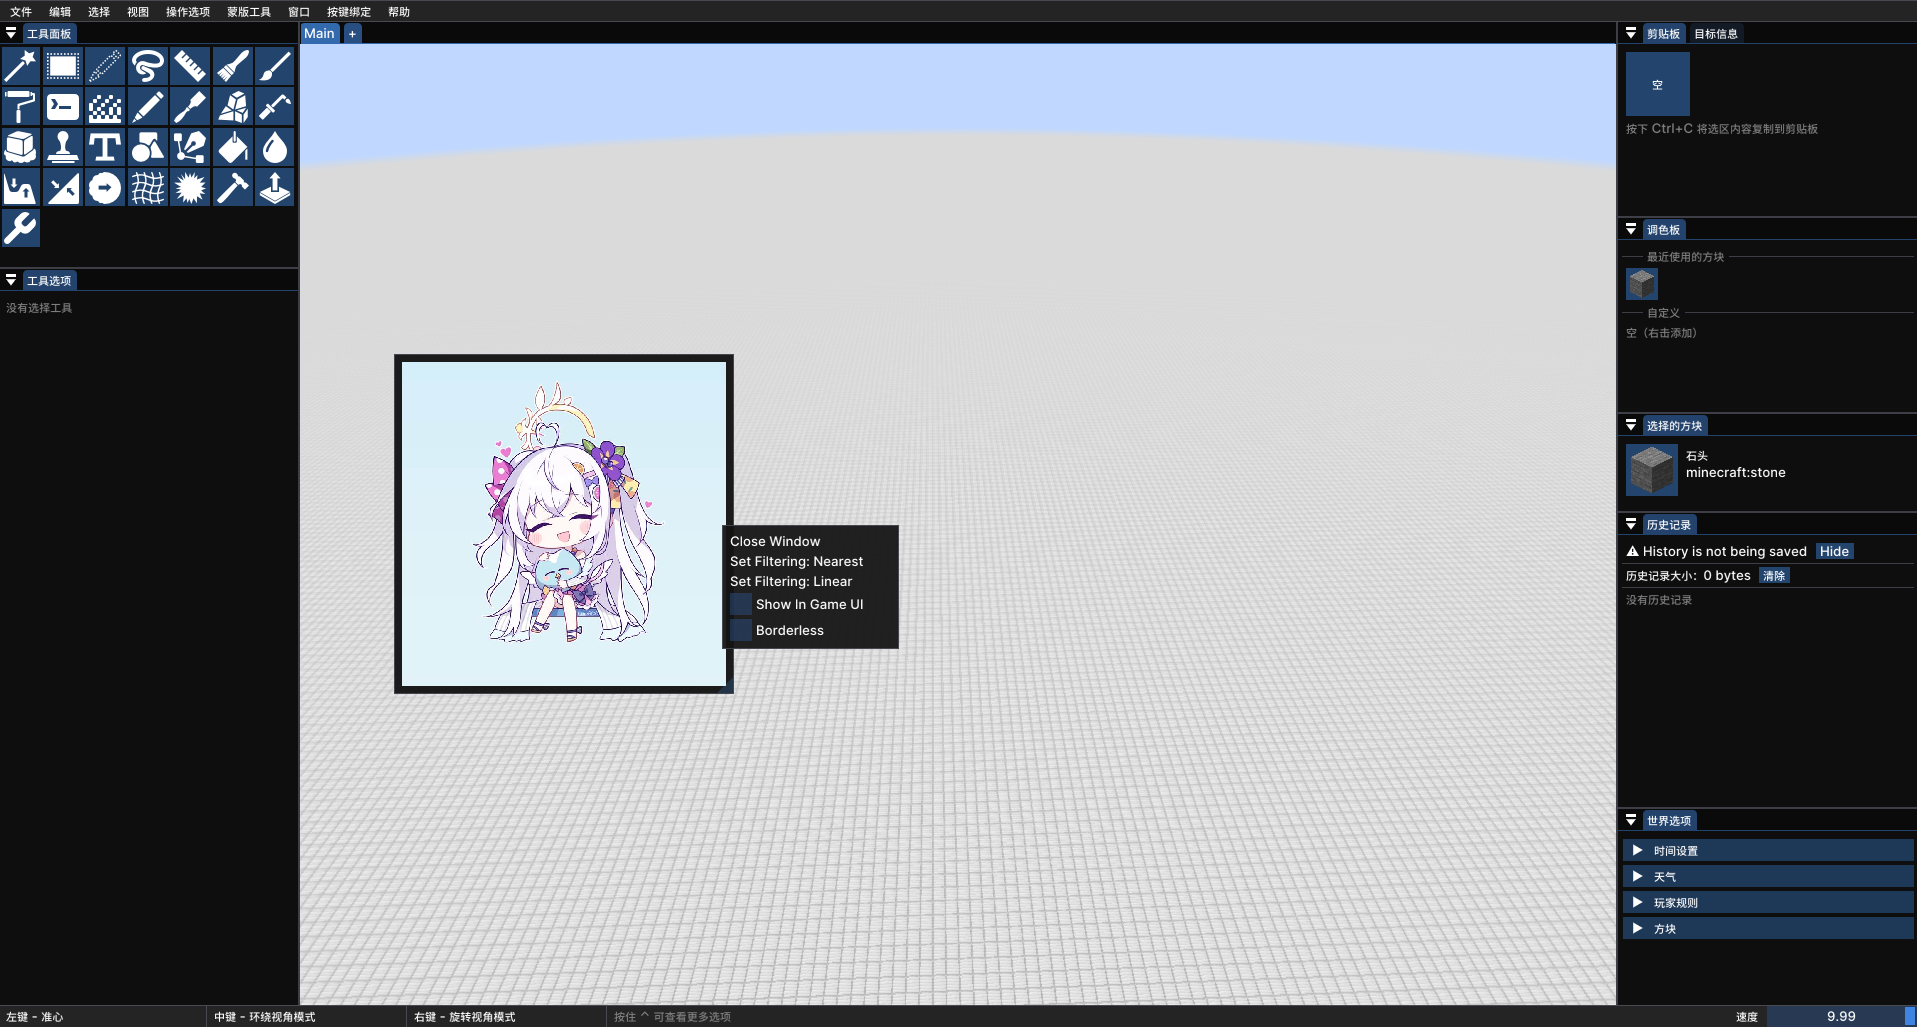1917x1027 pixels.
Task: Open the 蒙版工具 menu
Action: coord(249,12)
